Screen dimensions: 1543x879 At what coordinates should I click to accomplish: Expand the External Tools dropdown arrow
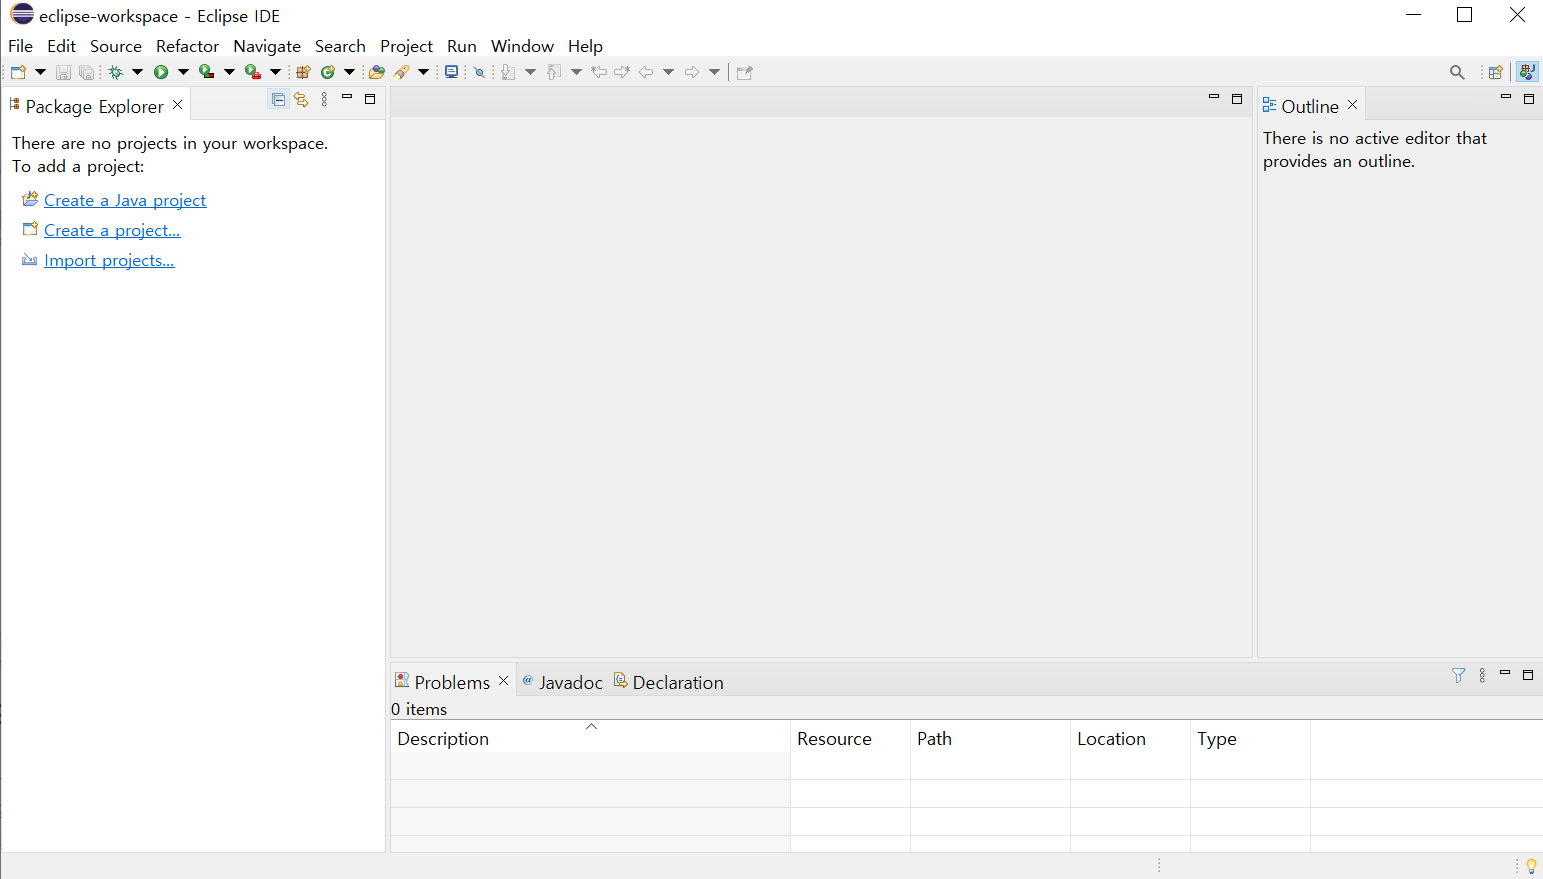(275, 72)
